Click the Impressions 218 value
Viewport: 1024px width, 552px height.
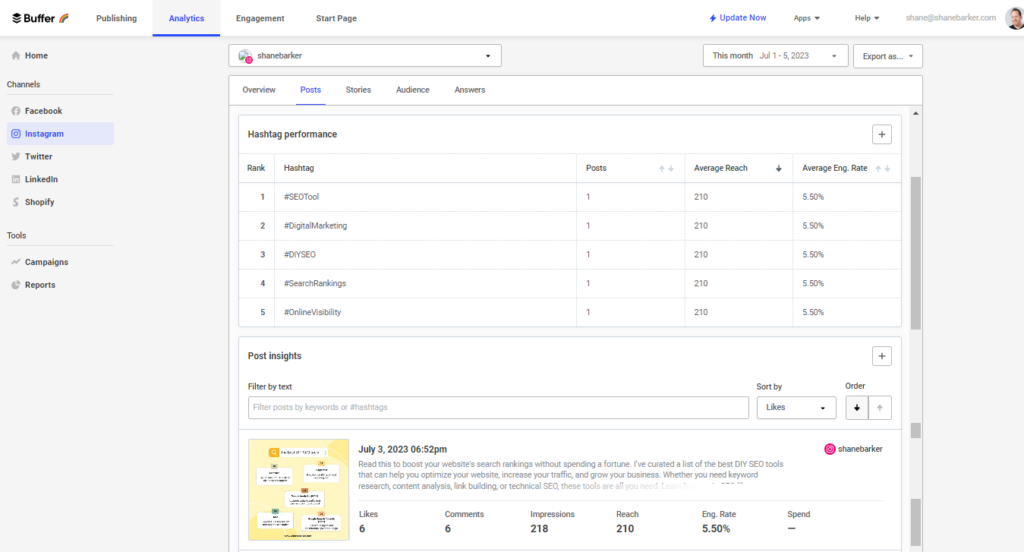539,528
